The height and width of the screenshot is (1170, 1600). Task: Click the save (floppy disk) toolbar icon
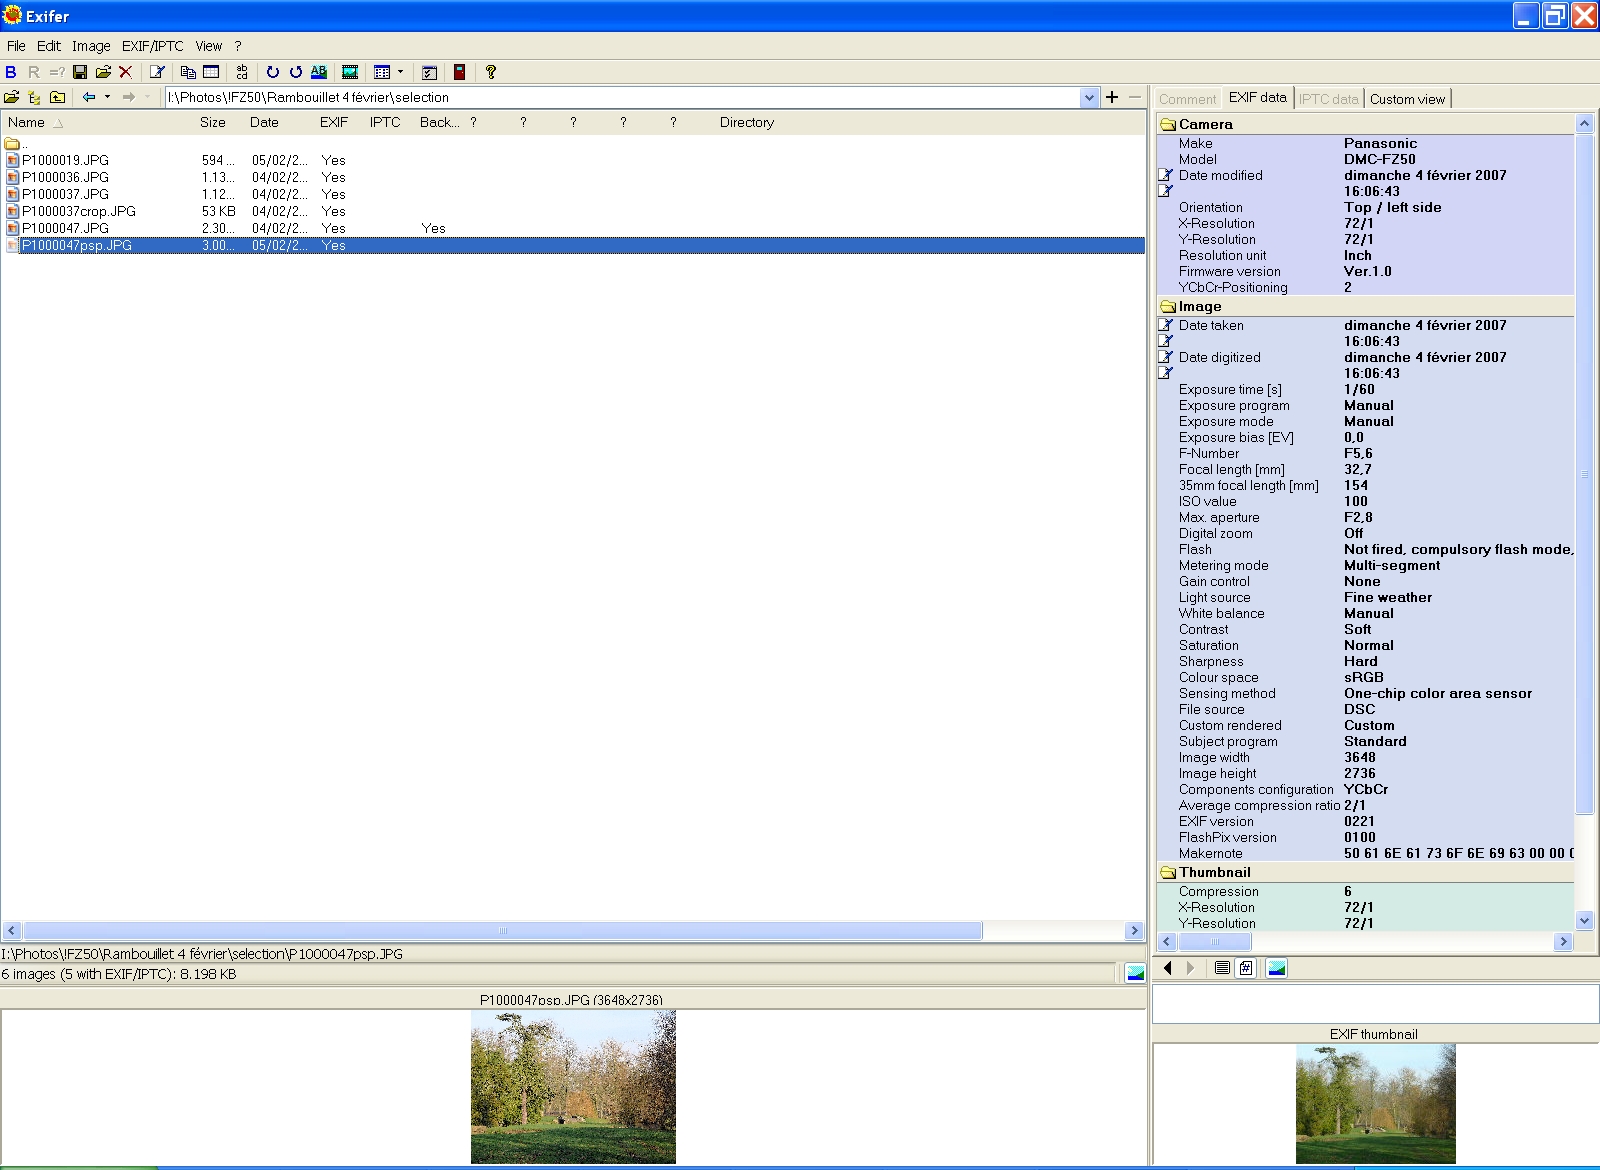tap(80, 72)
